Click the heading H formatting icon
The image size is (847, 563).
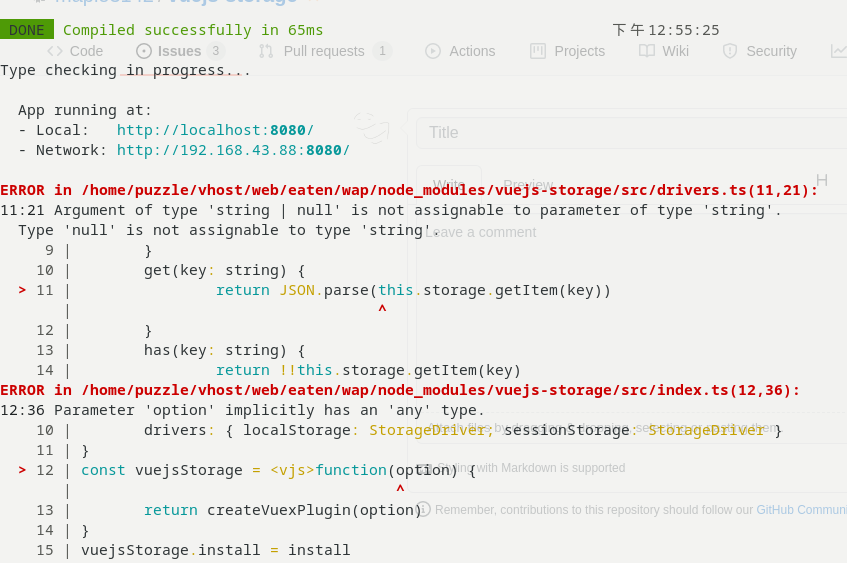coord(822,180)
